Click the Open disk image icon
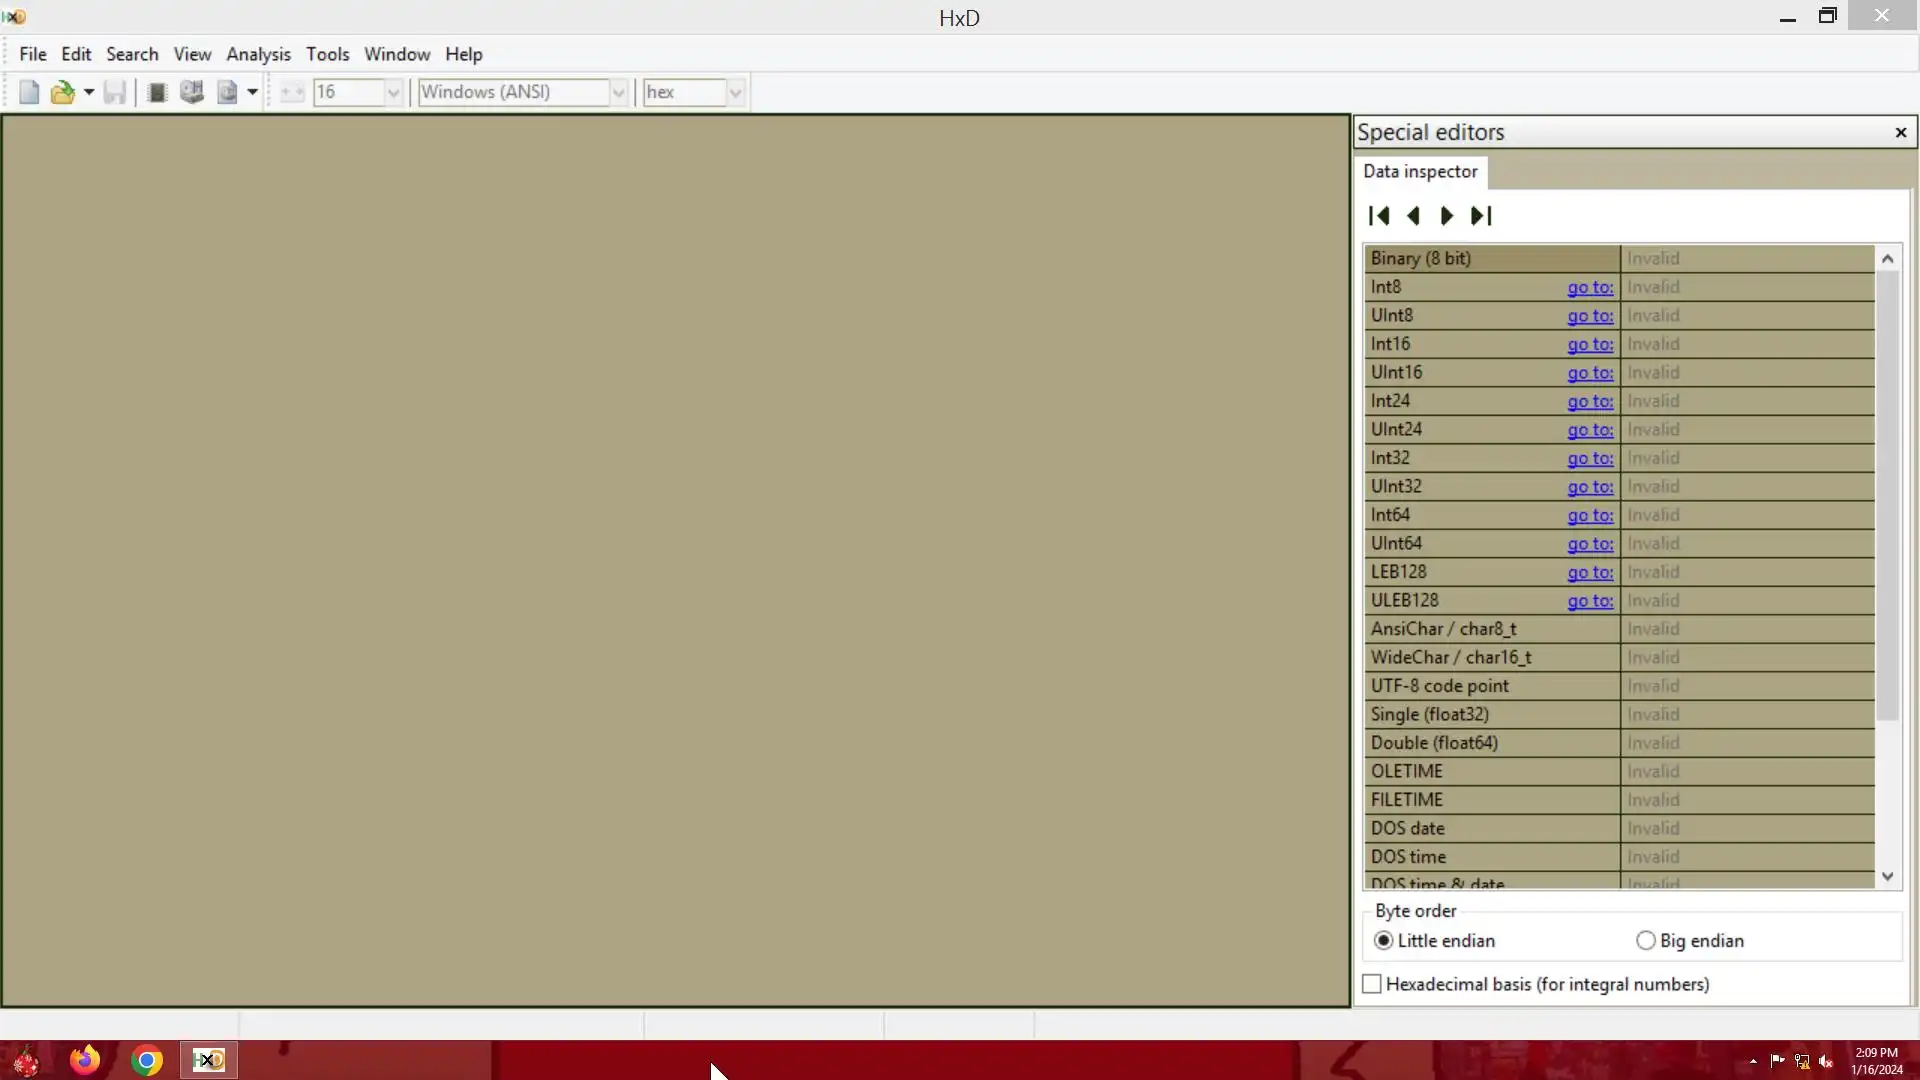This screenshot has width=1920, height=1080. (x=227, y=92)
